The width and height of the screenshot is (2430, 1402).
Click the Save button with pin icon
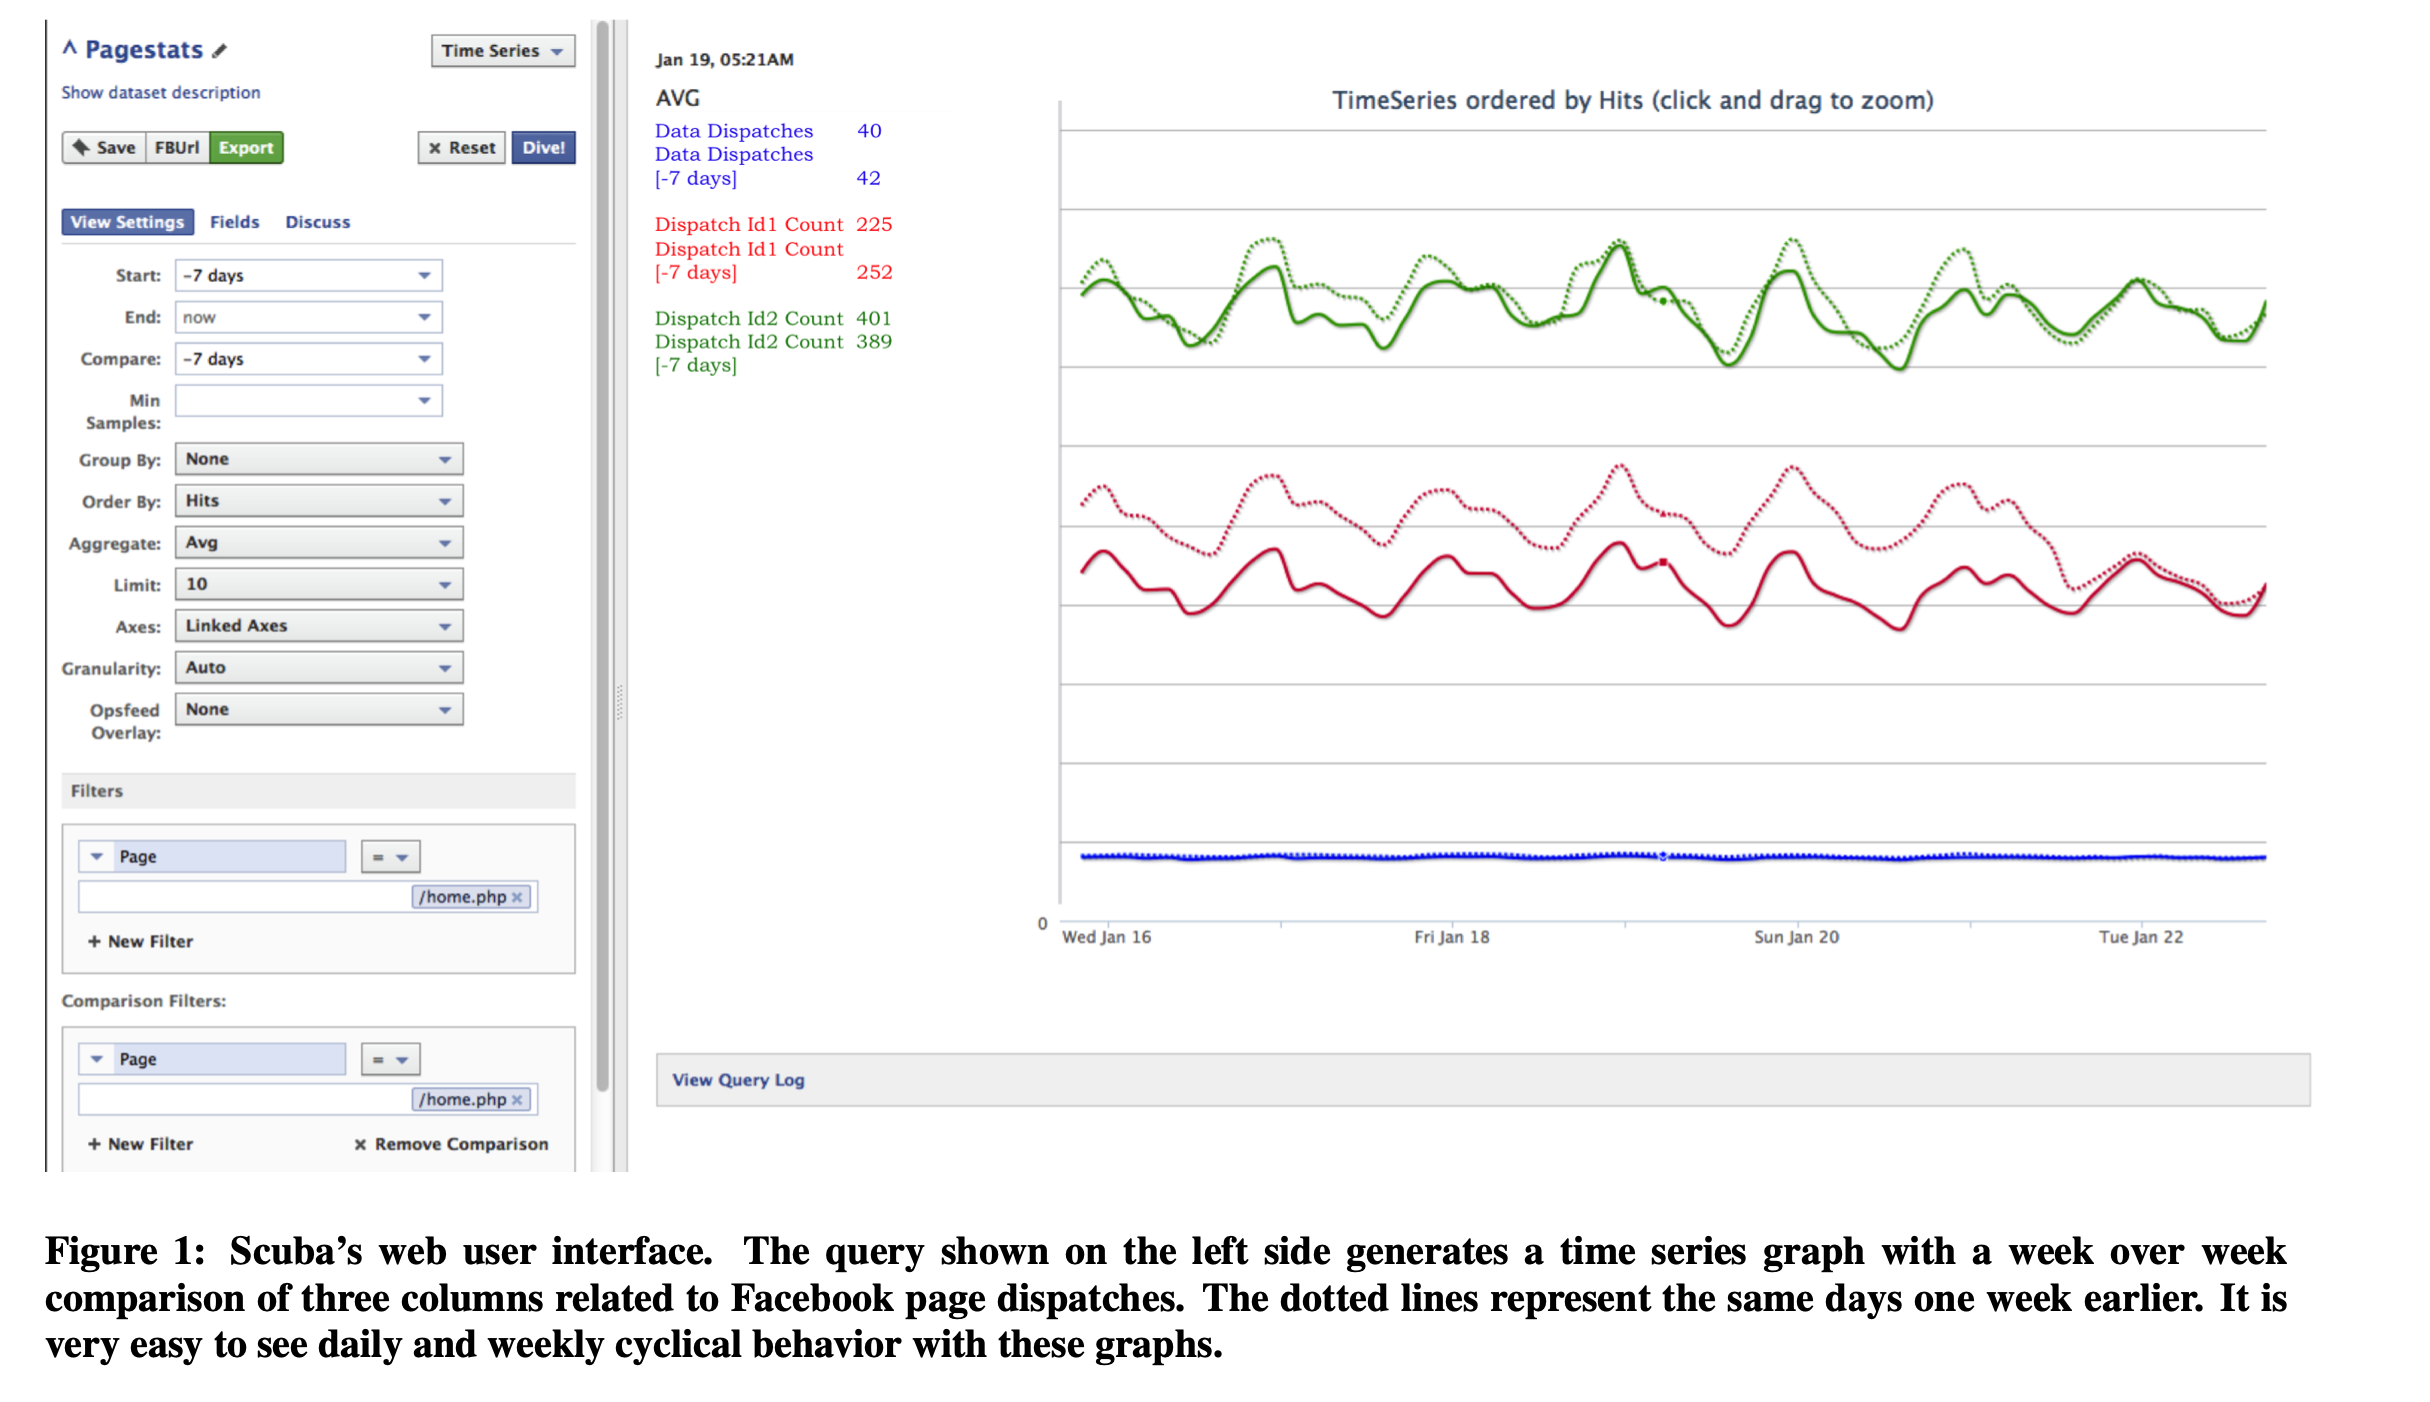(x=104, y=148)
